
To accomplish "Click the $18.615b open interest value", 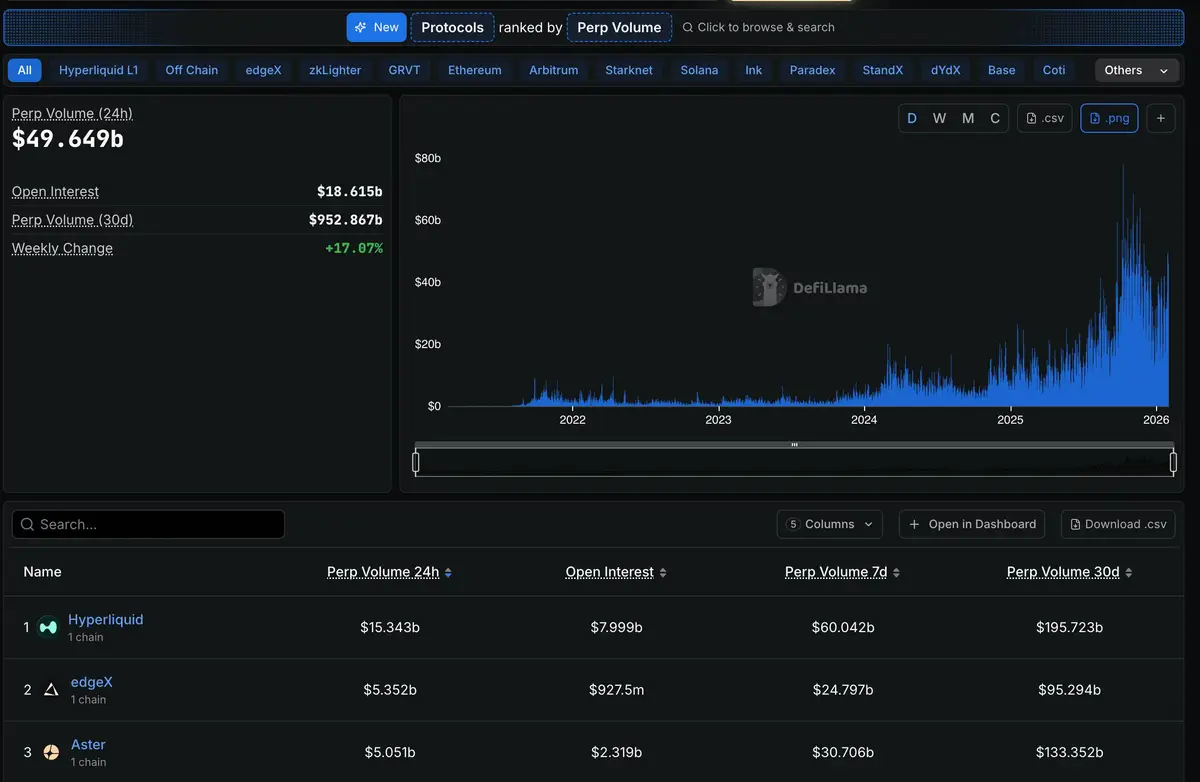I will [x=350, y=192].
